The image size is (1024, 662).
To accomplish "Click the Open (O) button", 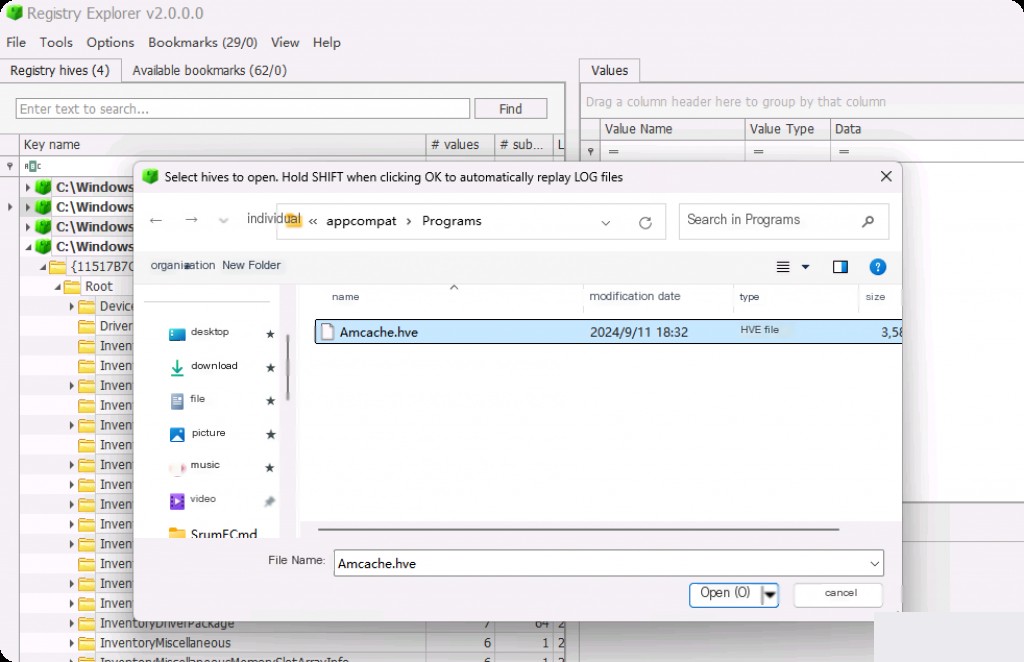I will 725,594.
